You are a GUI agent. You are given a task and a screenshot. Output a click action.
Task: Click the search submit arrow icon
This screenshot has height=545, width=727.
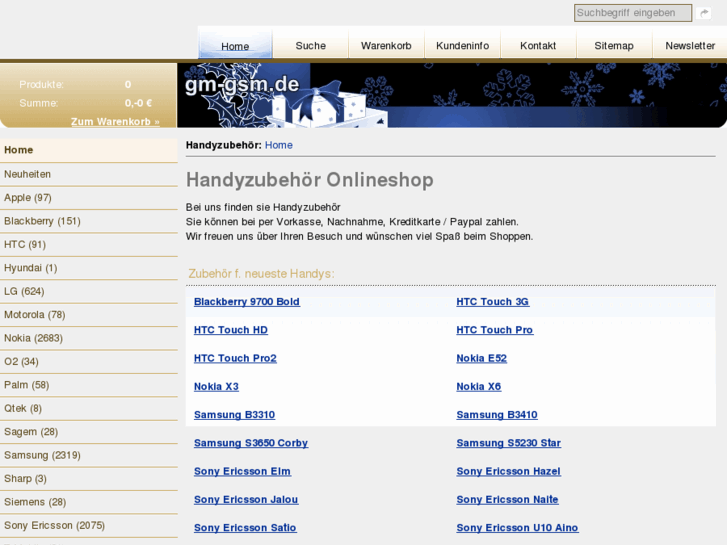pos(704,13)
